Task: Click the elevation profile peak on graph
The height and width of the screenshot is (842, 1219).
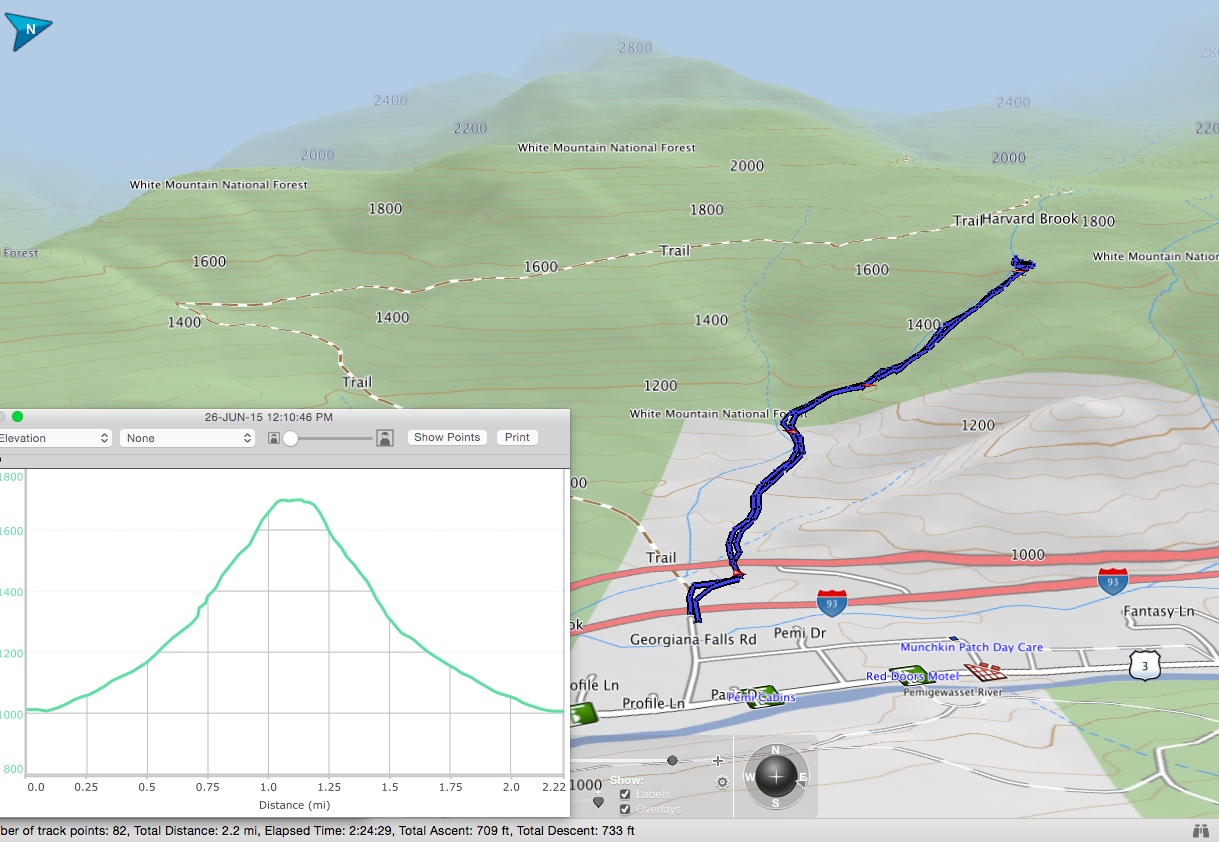Action: (290, 499)
